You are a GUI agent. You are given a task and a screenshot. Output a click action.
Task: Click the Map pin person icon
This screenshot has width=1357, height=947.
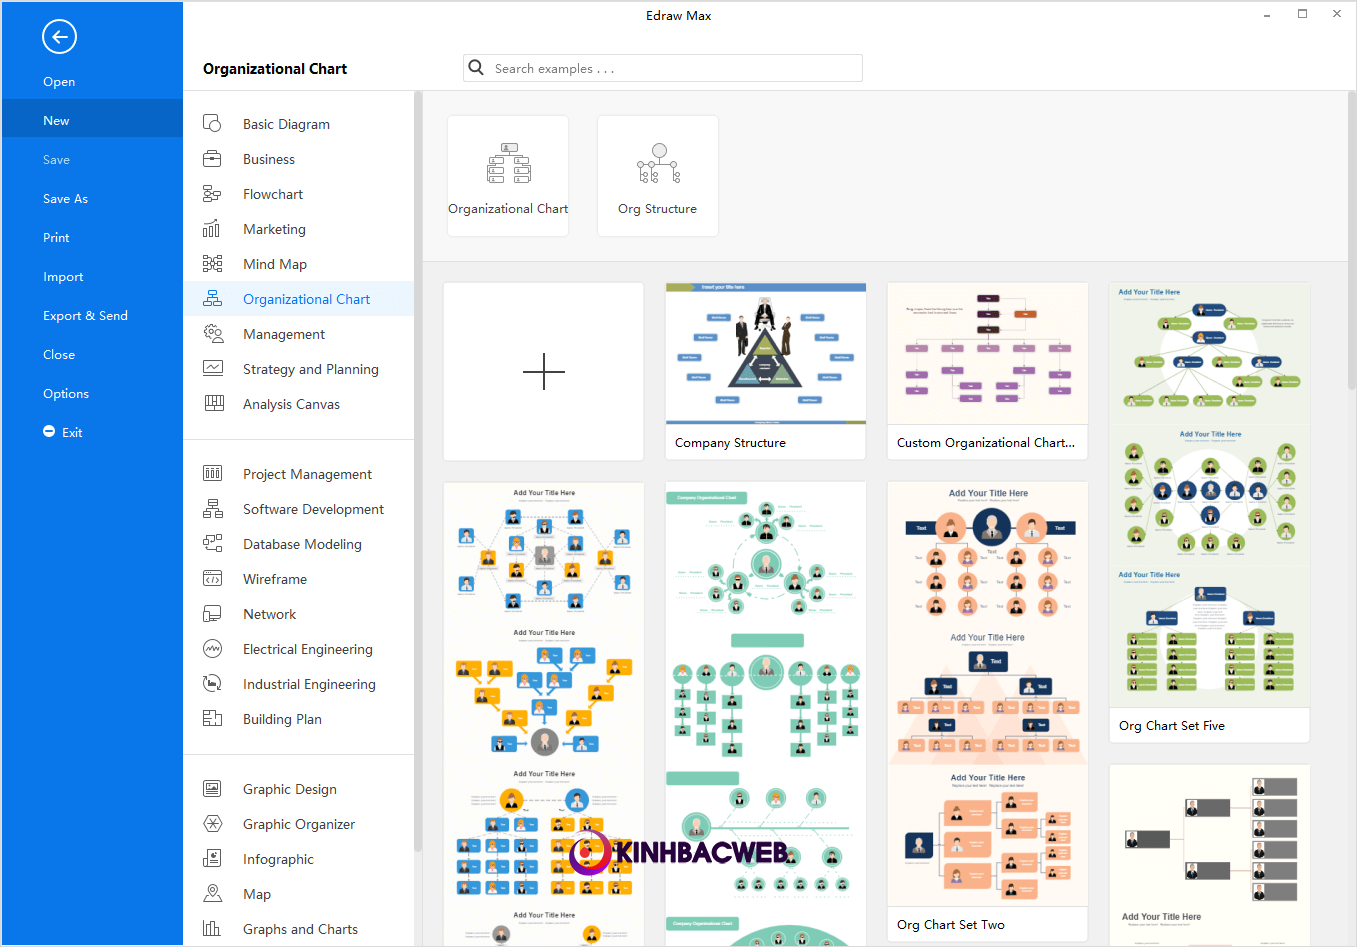click(212, 893)
